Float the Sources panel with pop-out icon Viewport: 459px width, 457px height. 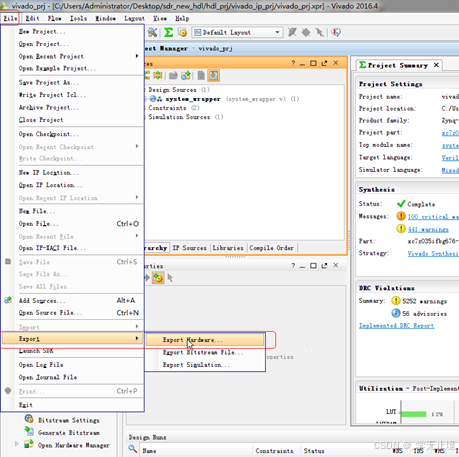[x=324, y=63]
